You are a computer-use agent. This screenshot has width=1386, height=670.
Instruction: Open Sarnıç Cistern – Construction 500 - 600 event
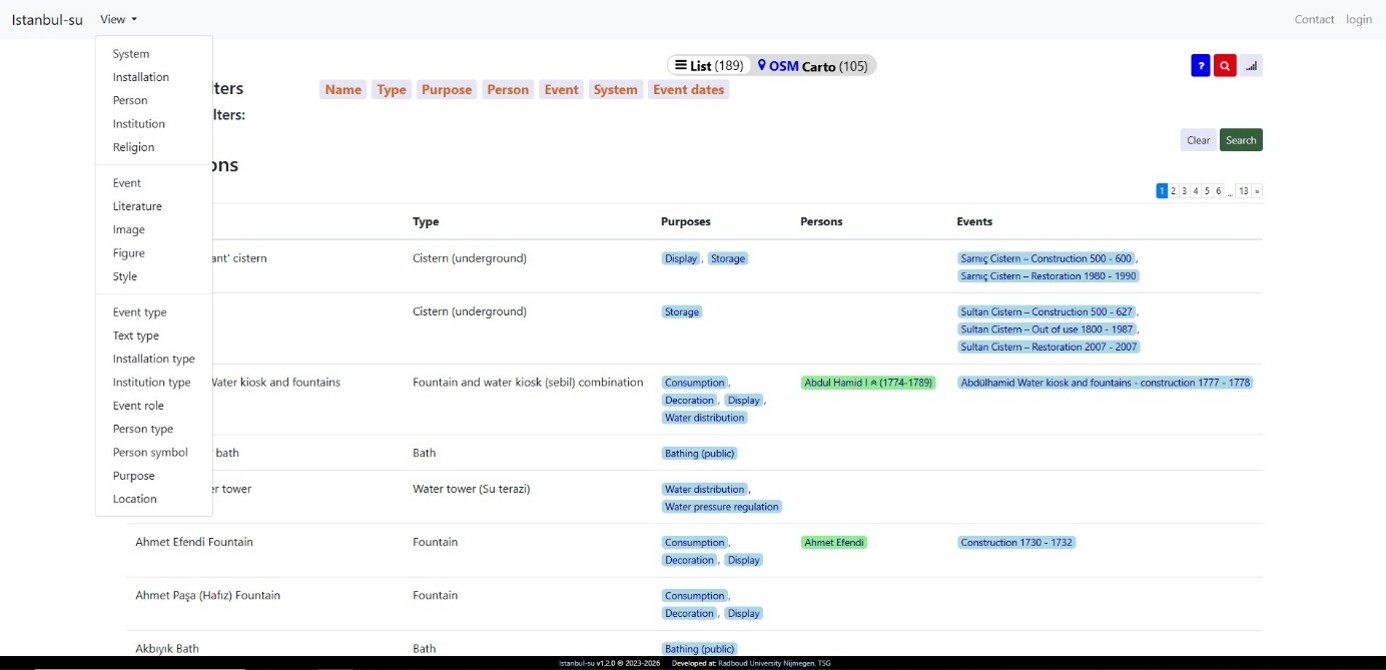(x=1046, y=258)
